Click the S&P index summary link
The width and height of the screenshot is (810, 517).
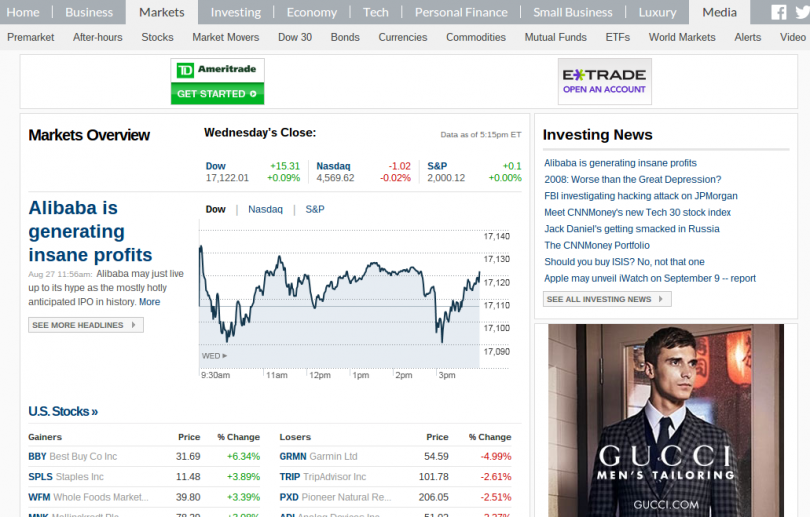point(437,166)
